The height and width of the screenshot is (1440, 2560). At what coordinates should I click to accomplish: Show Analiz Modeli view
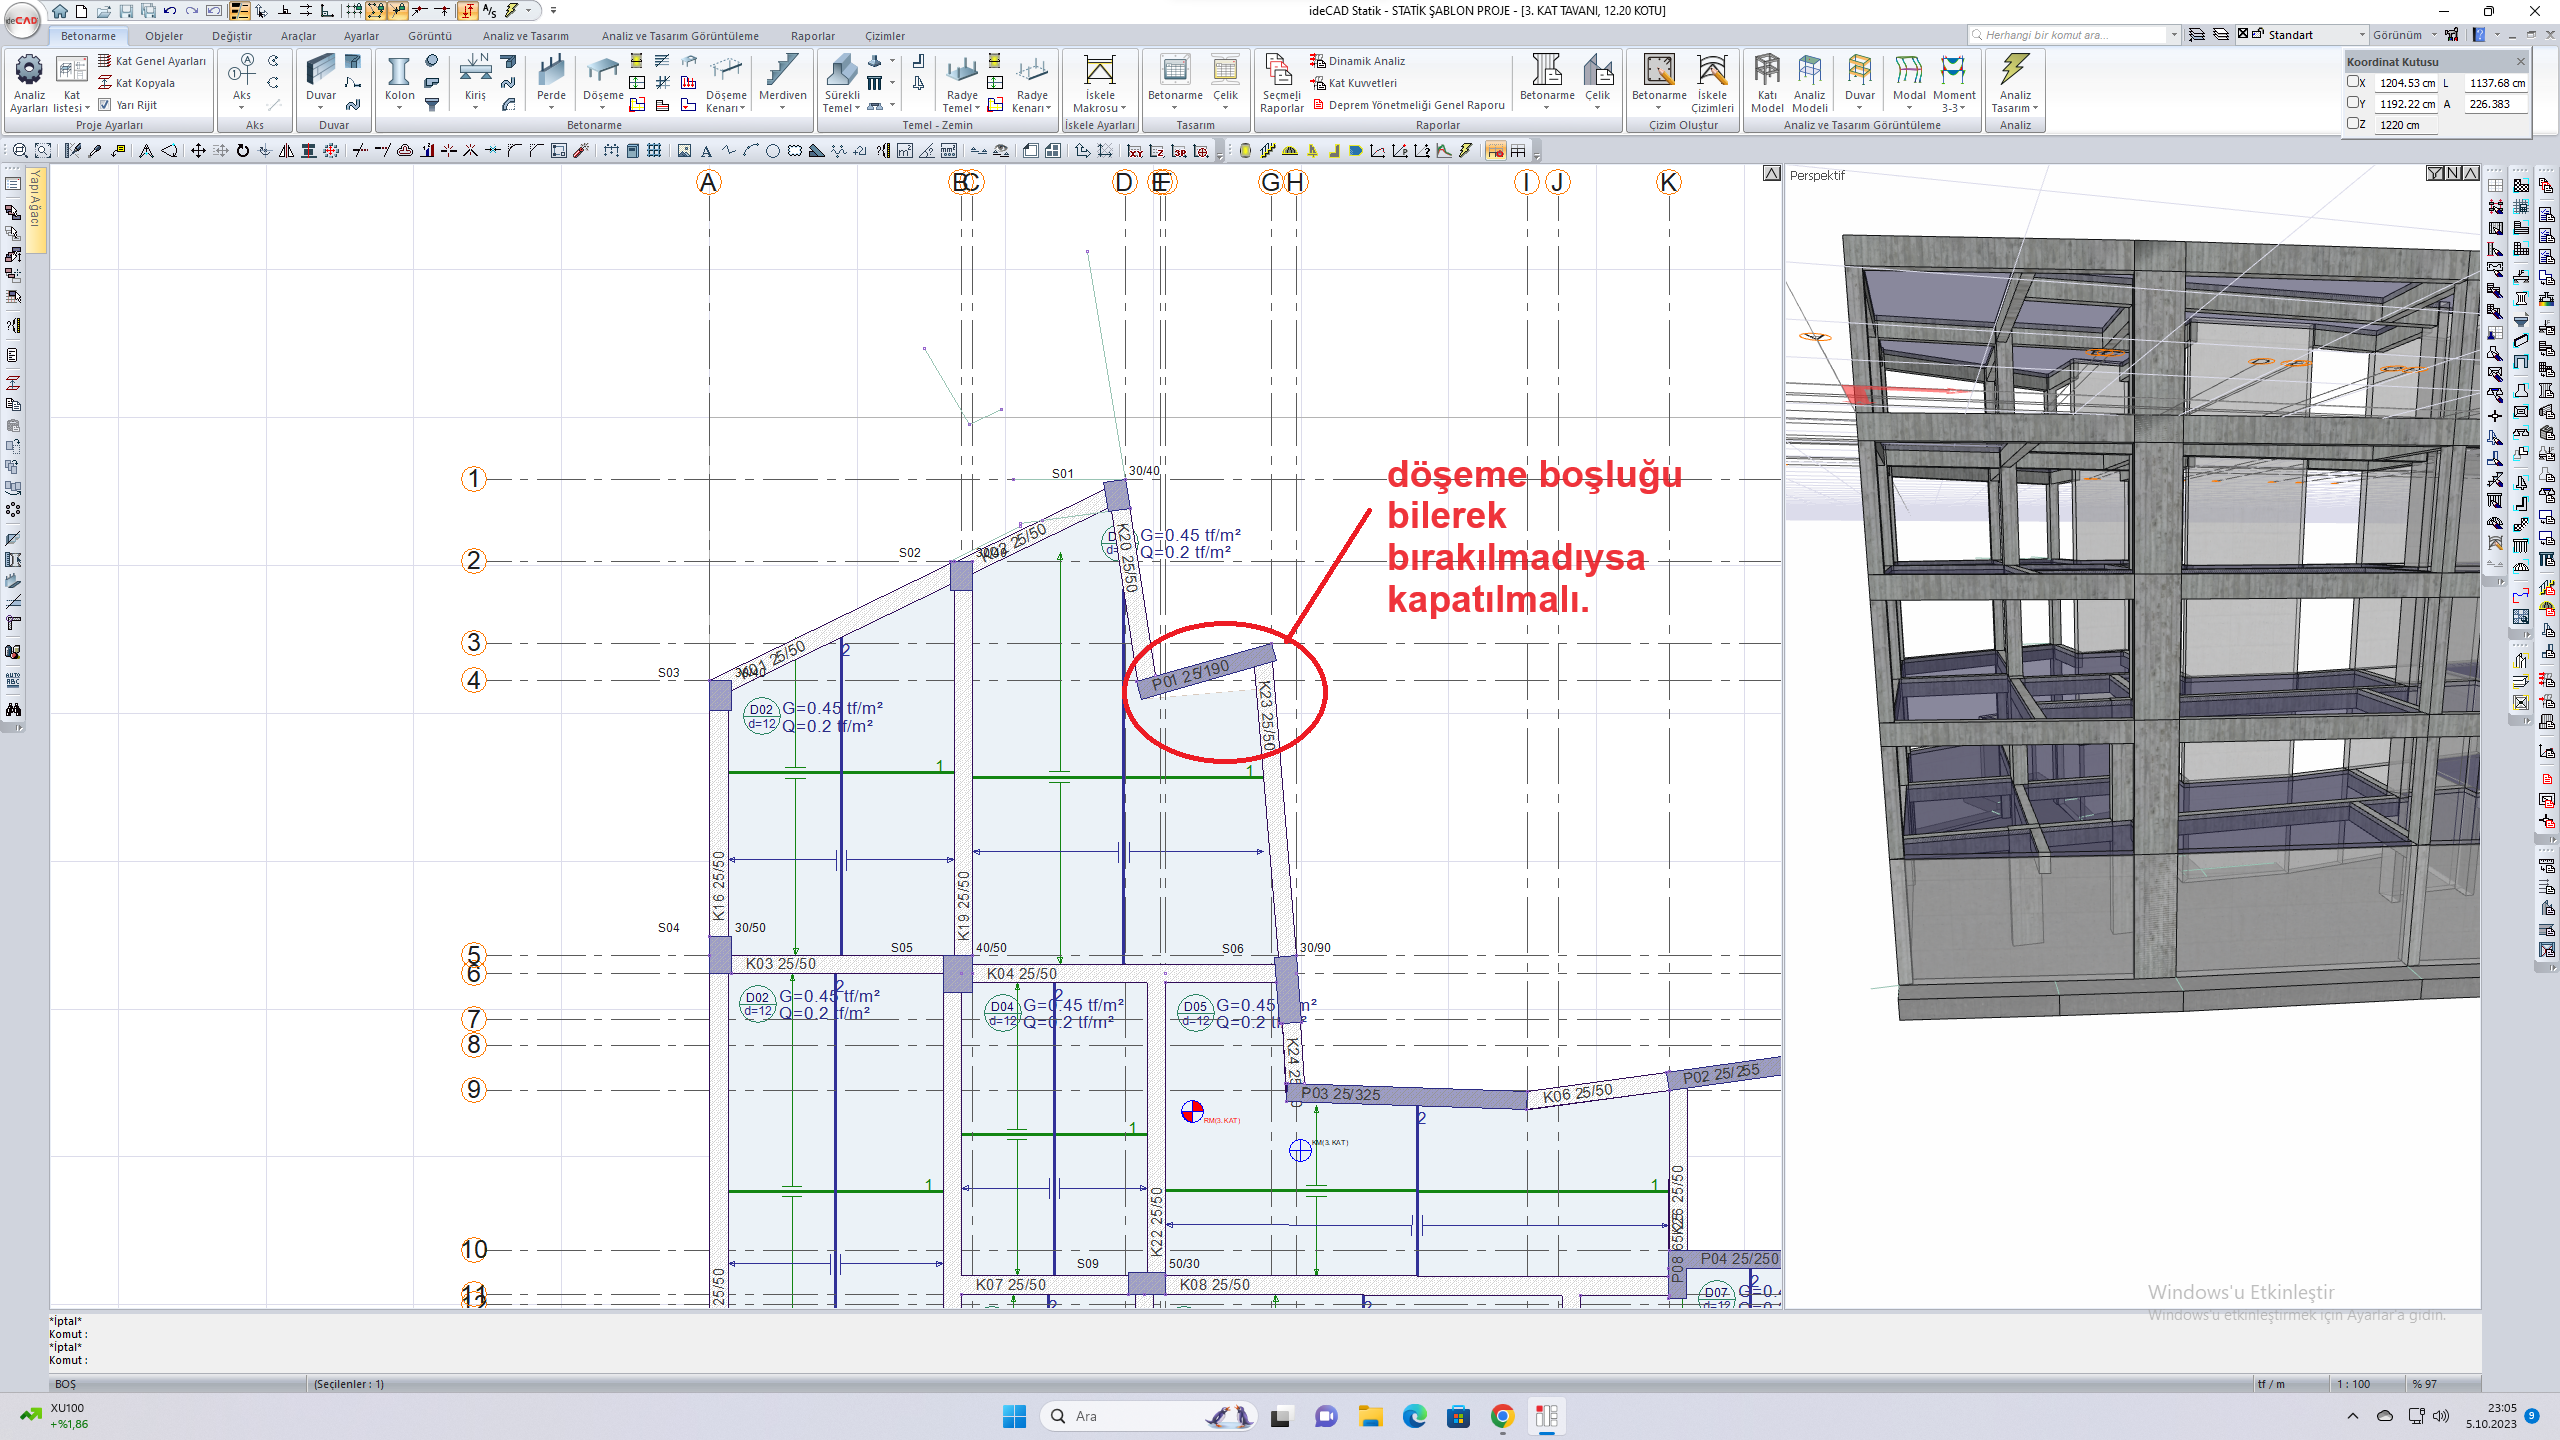(x=1809, y=84)
